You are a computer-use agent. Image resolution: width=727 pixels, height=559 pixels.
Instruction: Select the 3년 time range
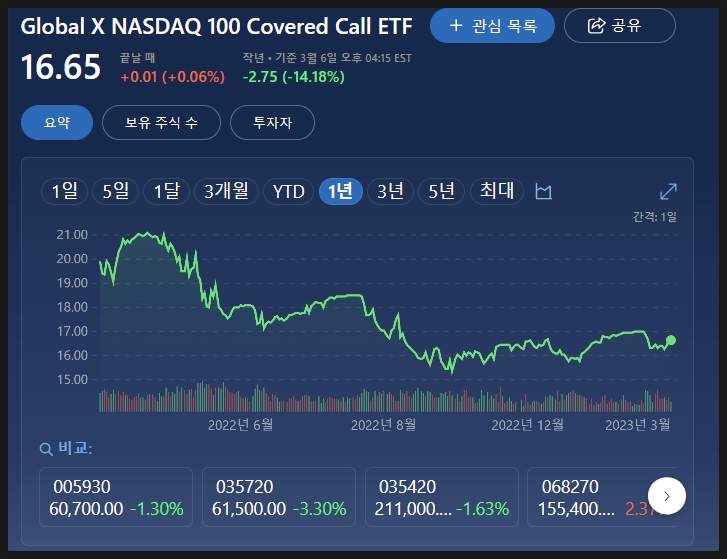point(390,191)
